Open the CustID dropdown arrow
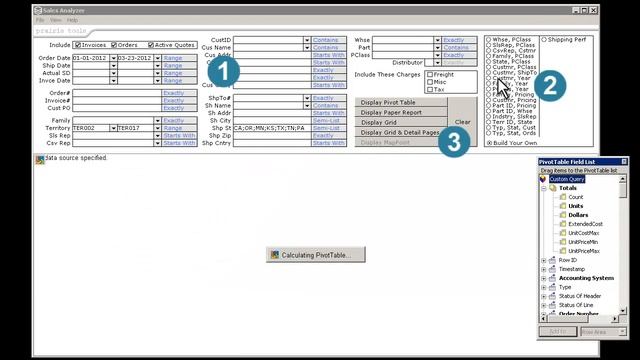The height and width of the screenshot is (360, 640). point(307,40)
